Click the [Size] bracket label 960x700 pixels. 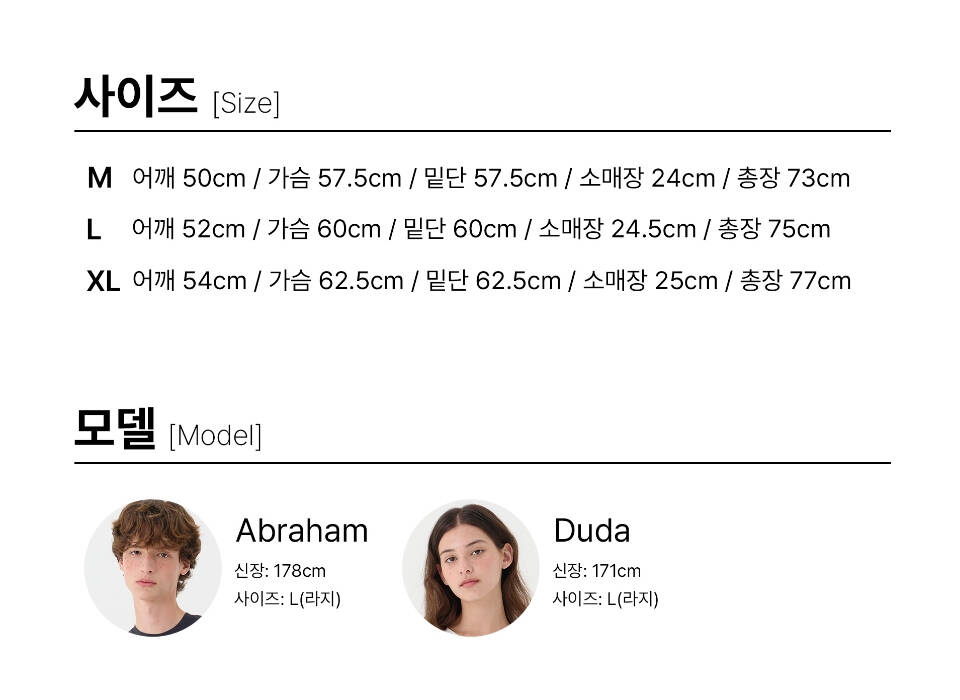(x=246, y=103)
